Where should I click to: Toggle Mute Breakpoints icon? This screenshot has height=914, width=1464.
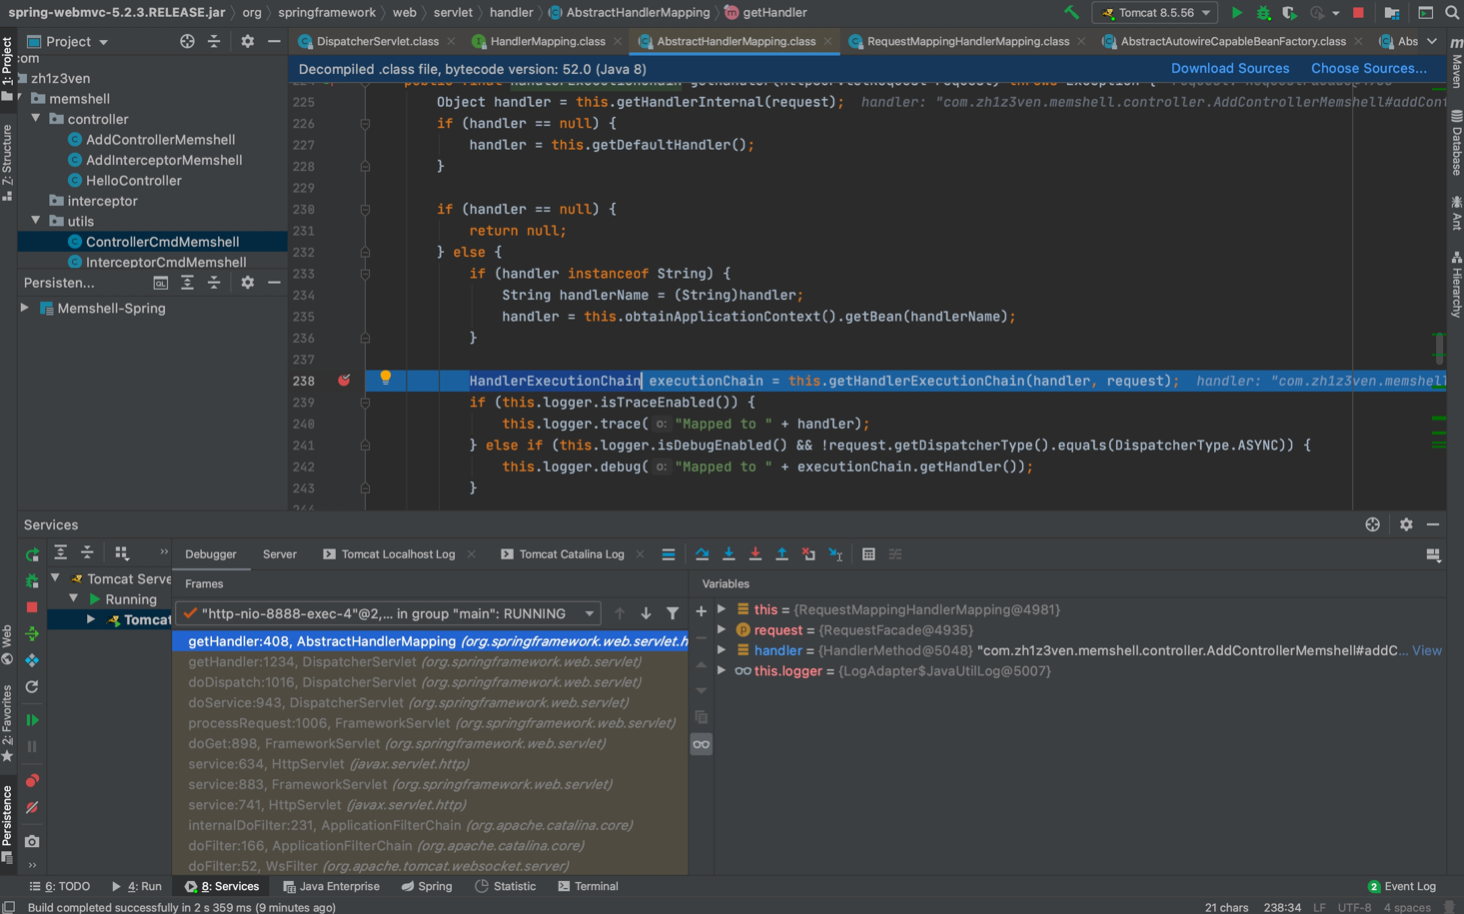click(32, 807)
